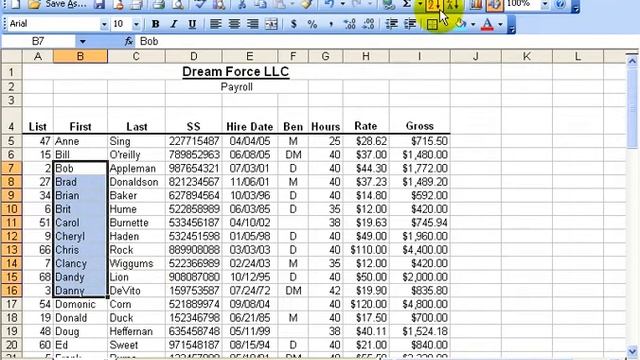
Task: Select column H header
Action: point(366,56)
